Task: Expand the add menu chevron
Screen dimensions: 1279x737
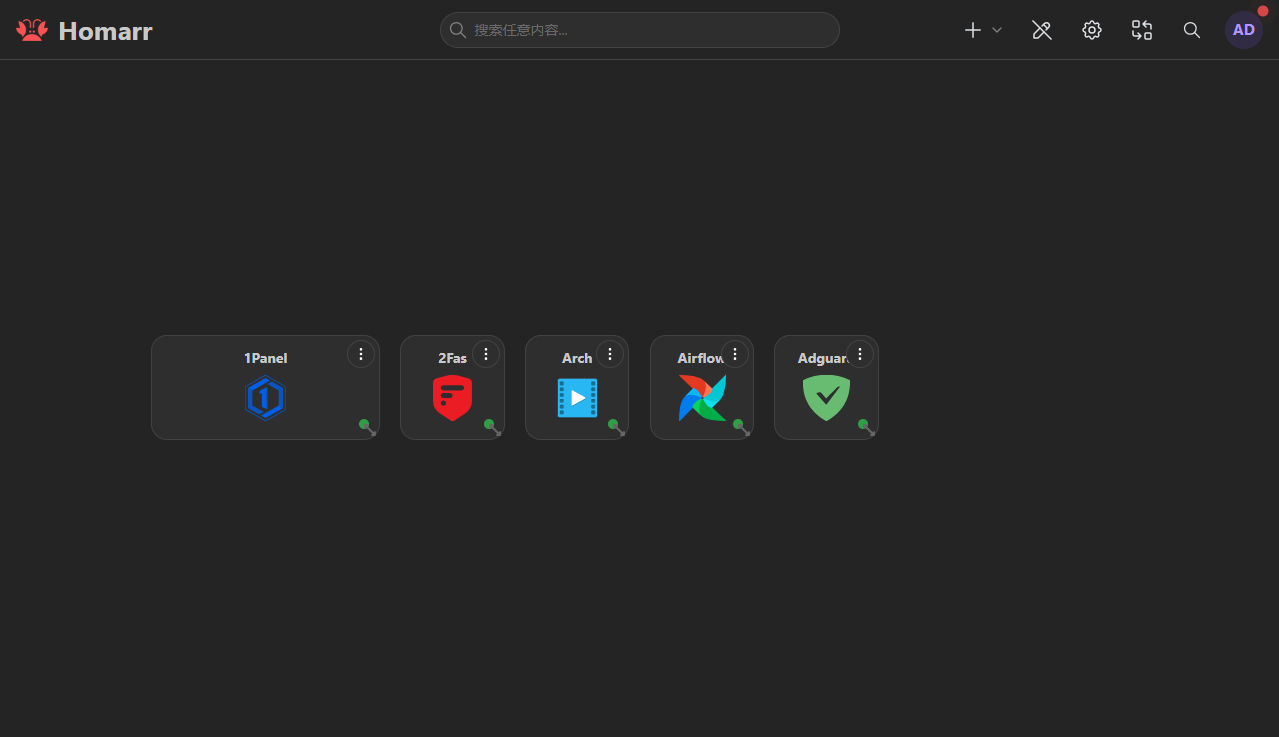Action: (x=997, y=30)
